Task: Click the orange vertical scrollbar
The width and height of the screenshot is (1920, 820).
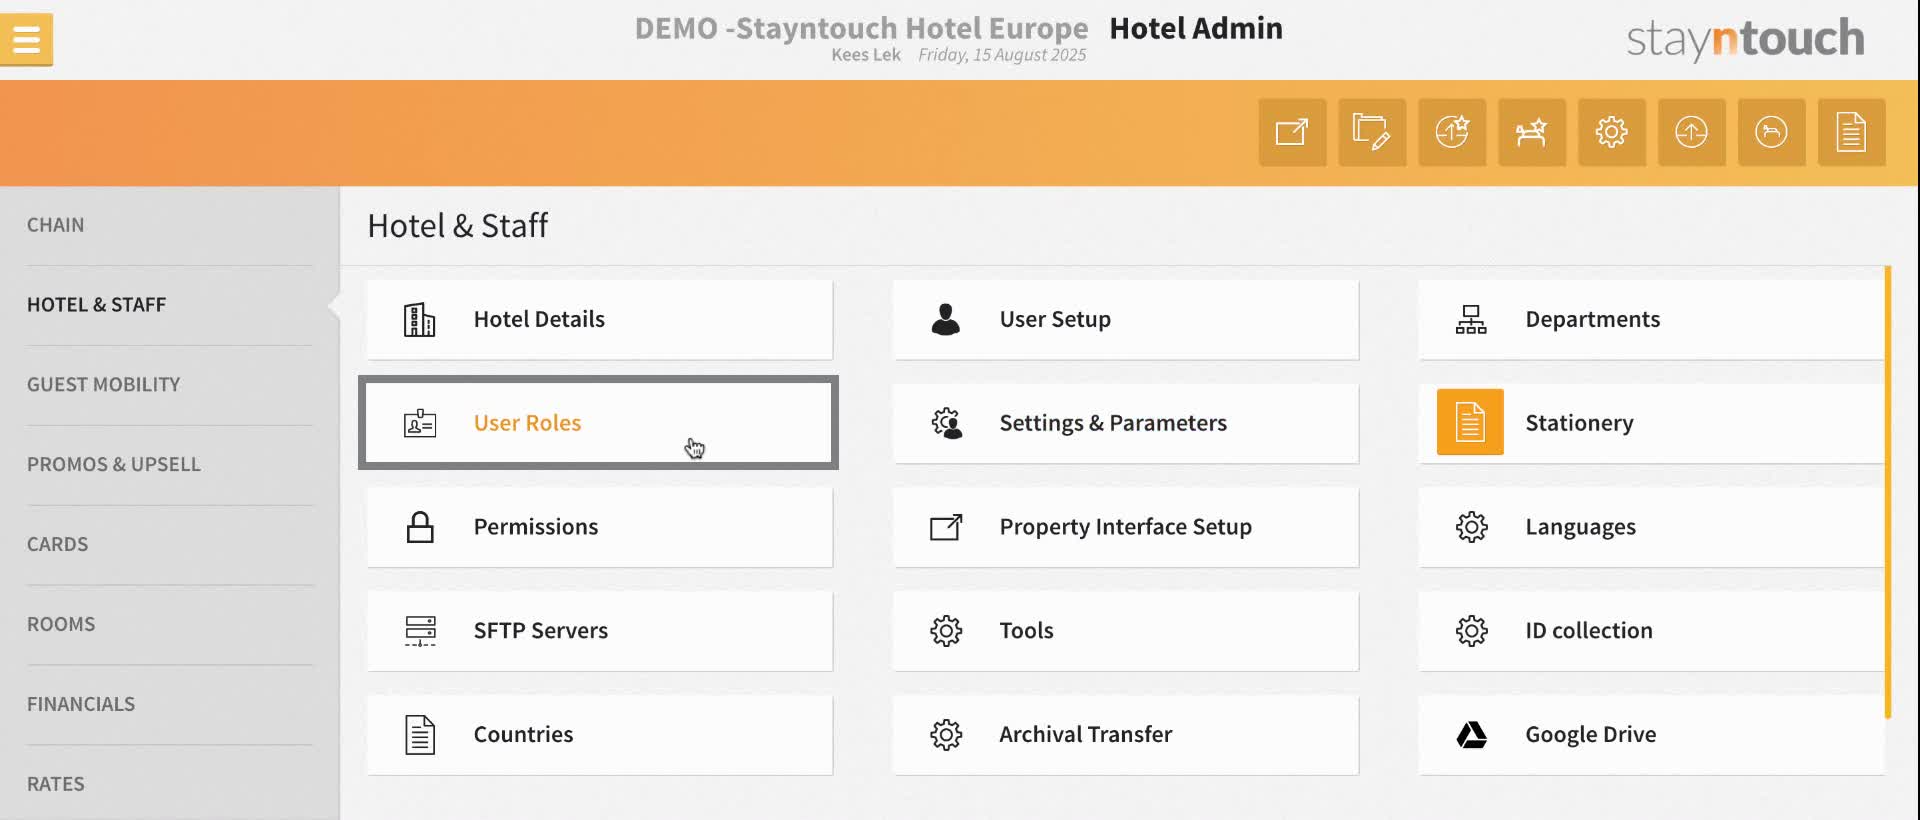Action: pyautogui.click(x=1888, y=492)
